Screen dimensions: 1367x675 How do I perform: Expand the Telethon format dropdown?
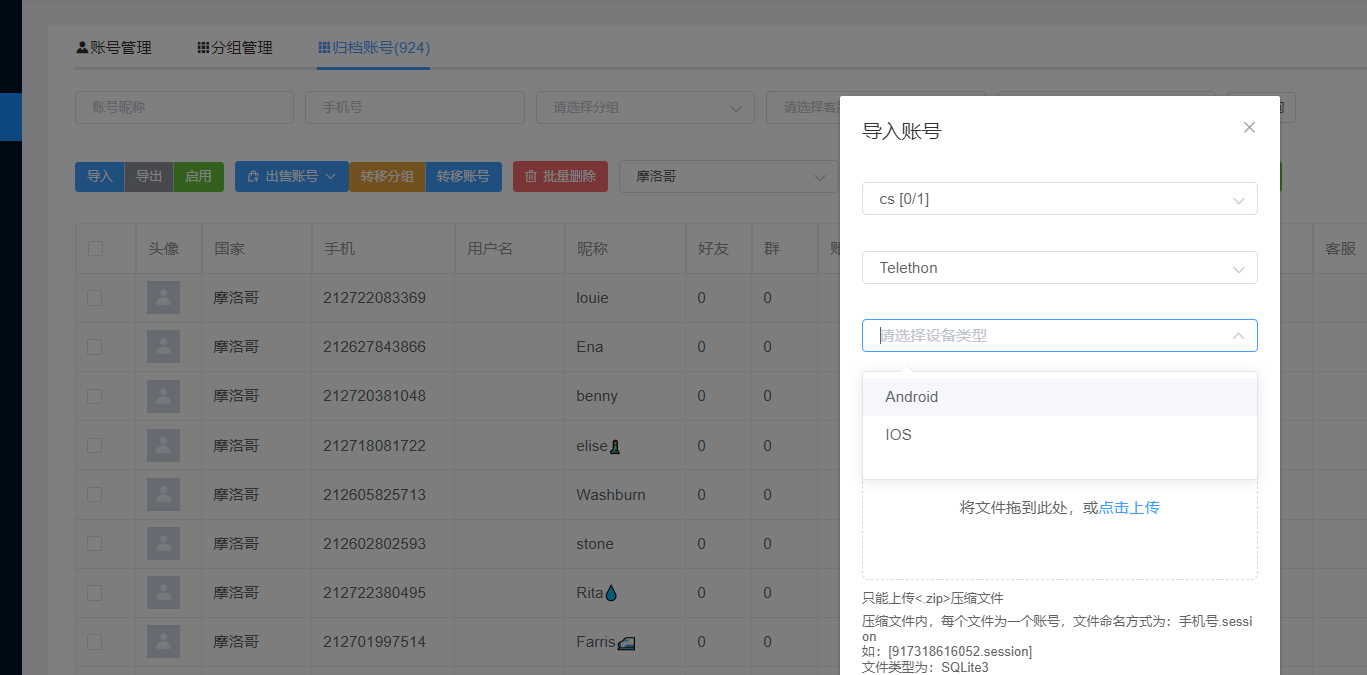(x=1059, y=268)
